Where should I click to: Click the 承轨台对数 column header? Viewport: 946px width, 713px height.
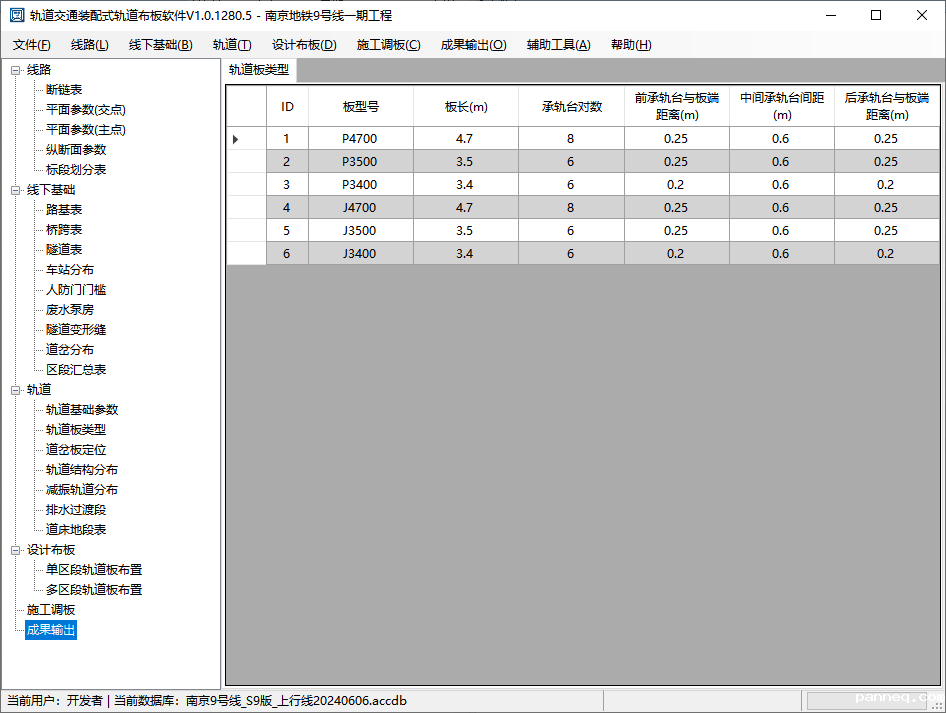click(571, 107)
